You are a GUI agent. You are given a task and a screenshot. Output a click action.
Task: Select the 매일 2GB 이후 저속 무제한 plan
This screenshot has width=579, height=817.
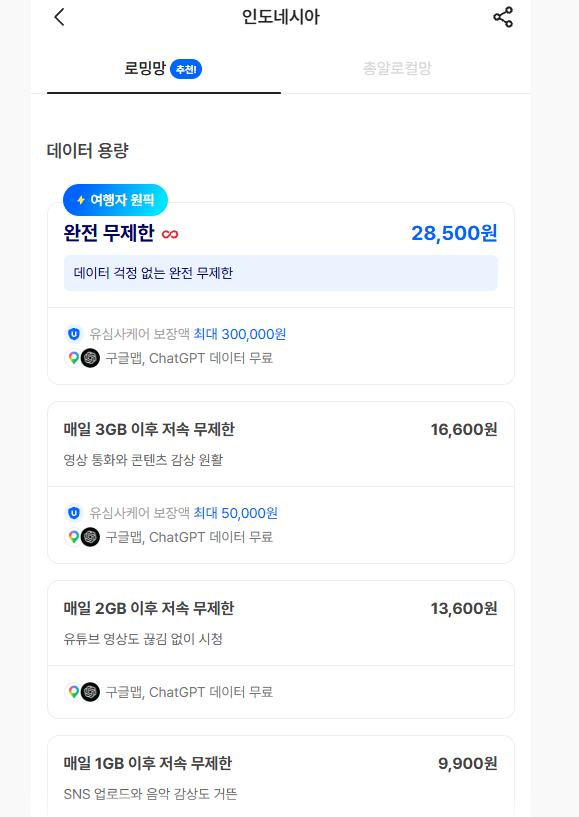click(x=281, y=649)
